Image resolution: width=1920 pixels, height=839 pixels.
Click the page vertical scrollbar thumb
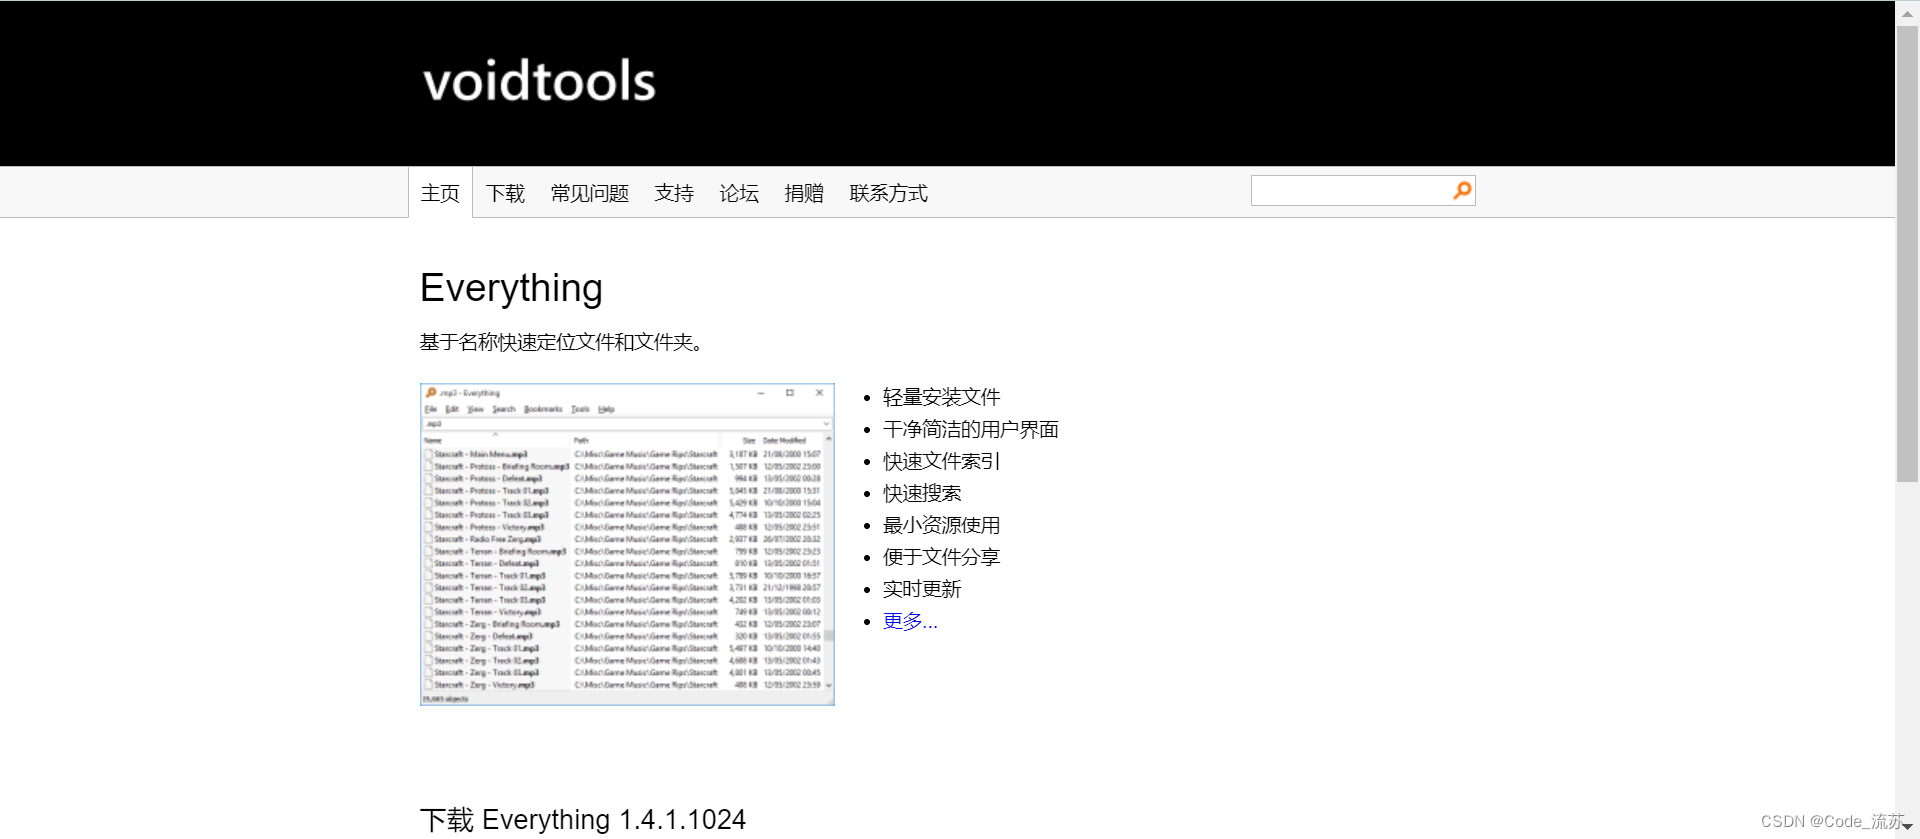tap(1907, 254)
